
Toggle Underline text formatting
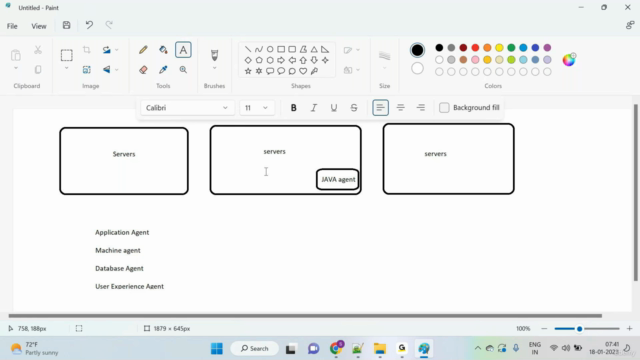coord(333,108)
